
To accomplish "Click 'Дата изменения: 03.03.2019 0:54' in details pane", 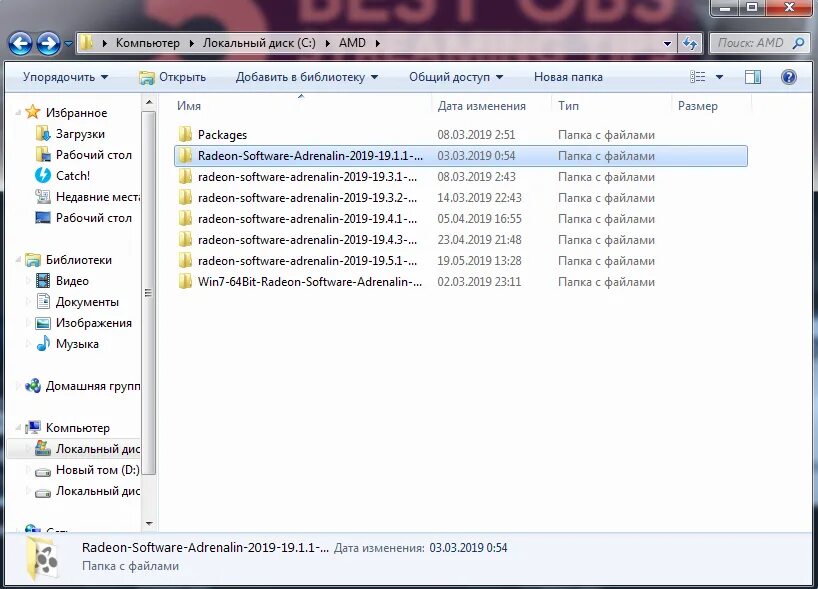I will pyautogui.click(x=420, y=548).
